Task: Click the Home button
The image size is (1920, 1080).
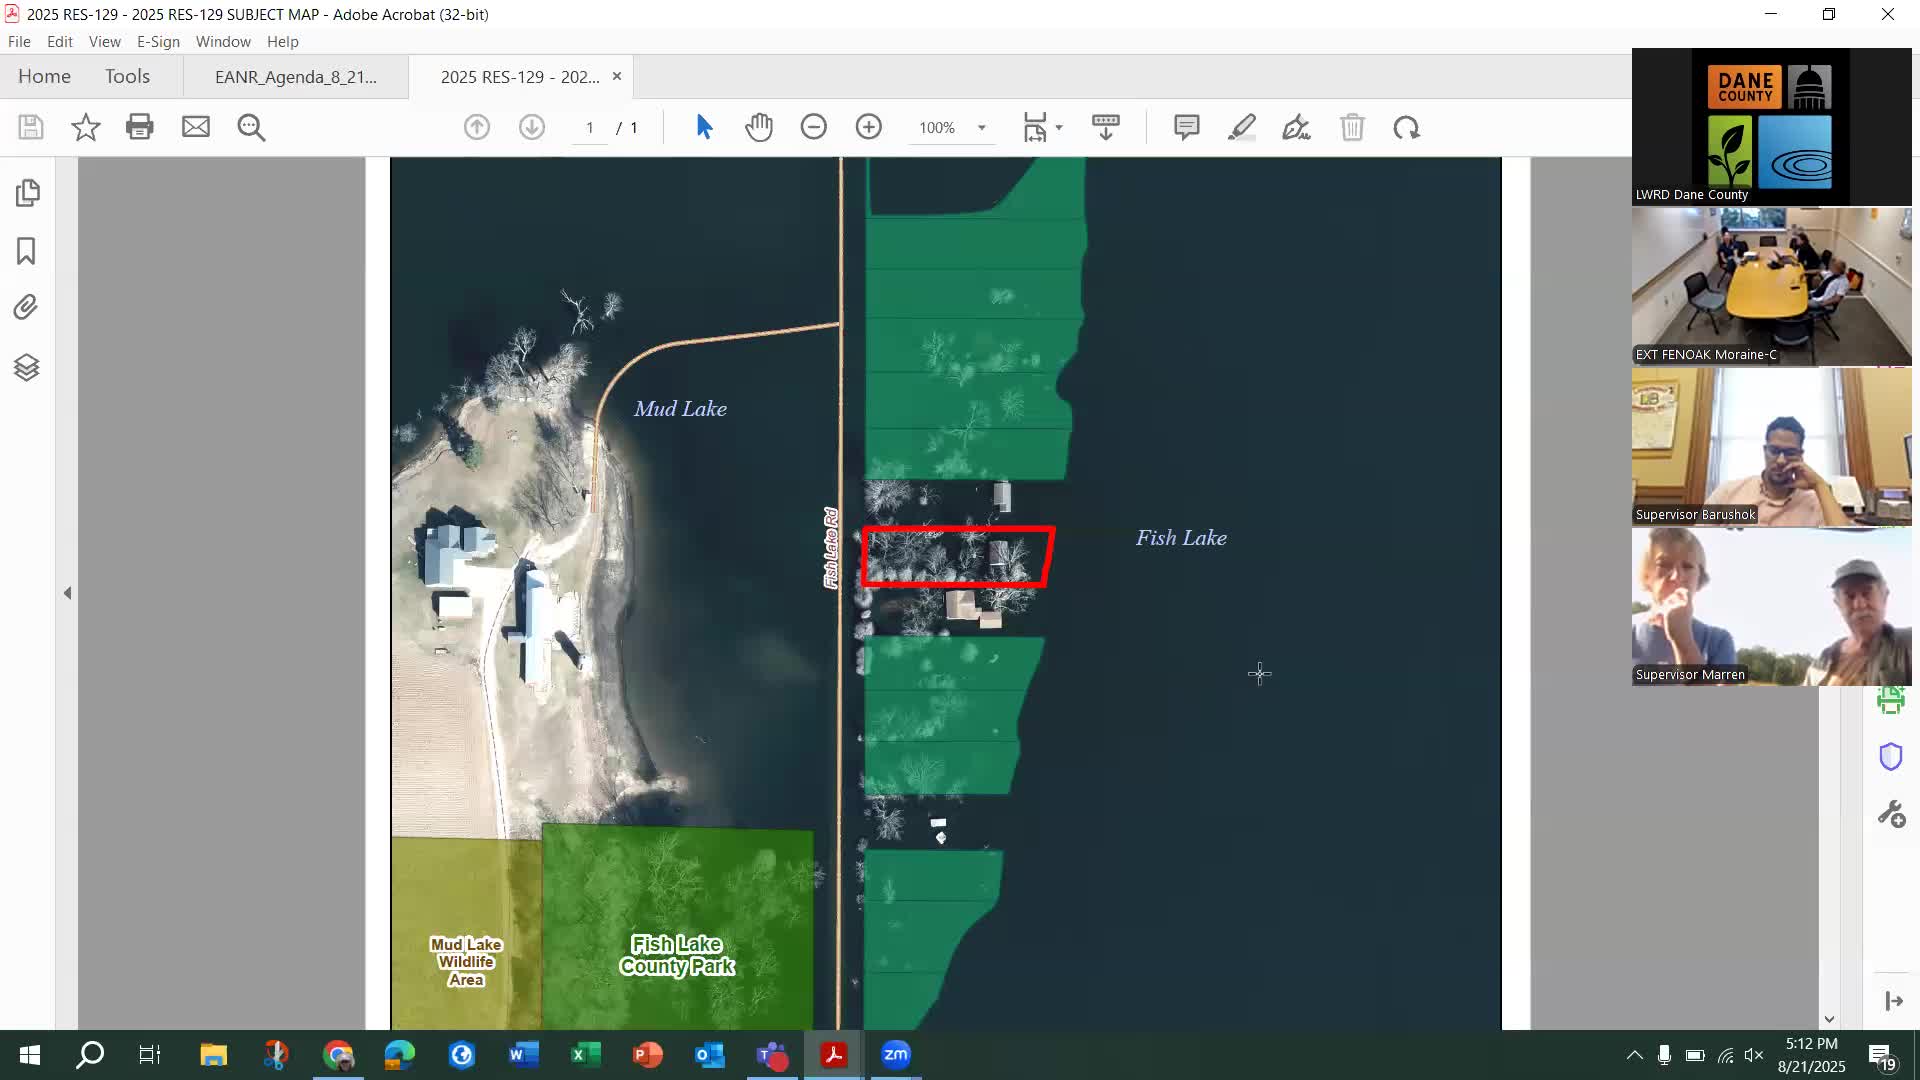Action: pos(44,76)
